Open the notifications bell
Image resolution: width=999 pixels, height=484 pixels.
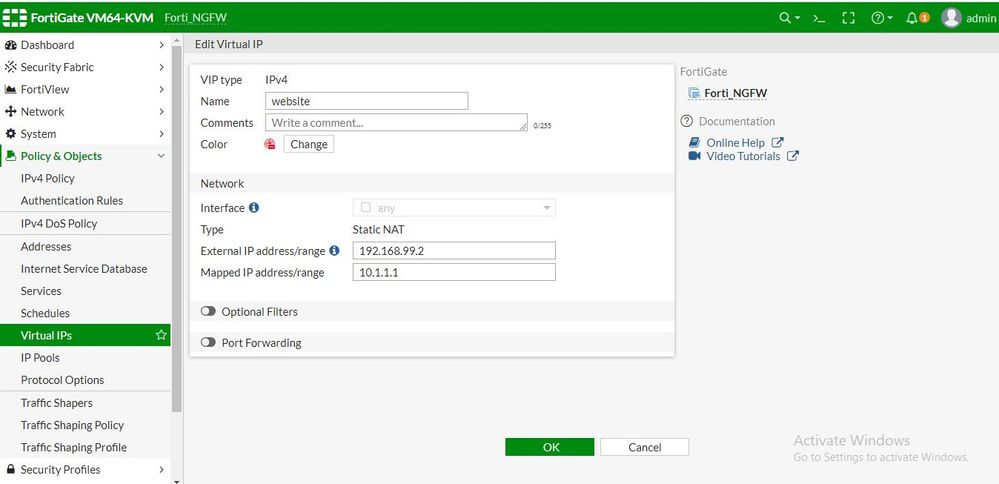click(912, 18)
